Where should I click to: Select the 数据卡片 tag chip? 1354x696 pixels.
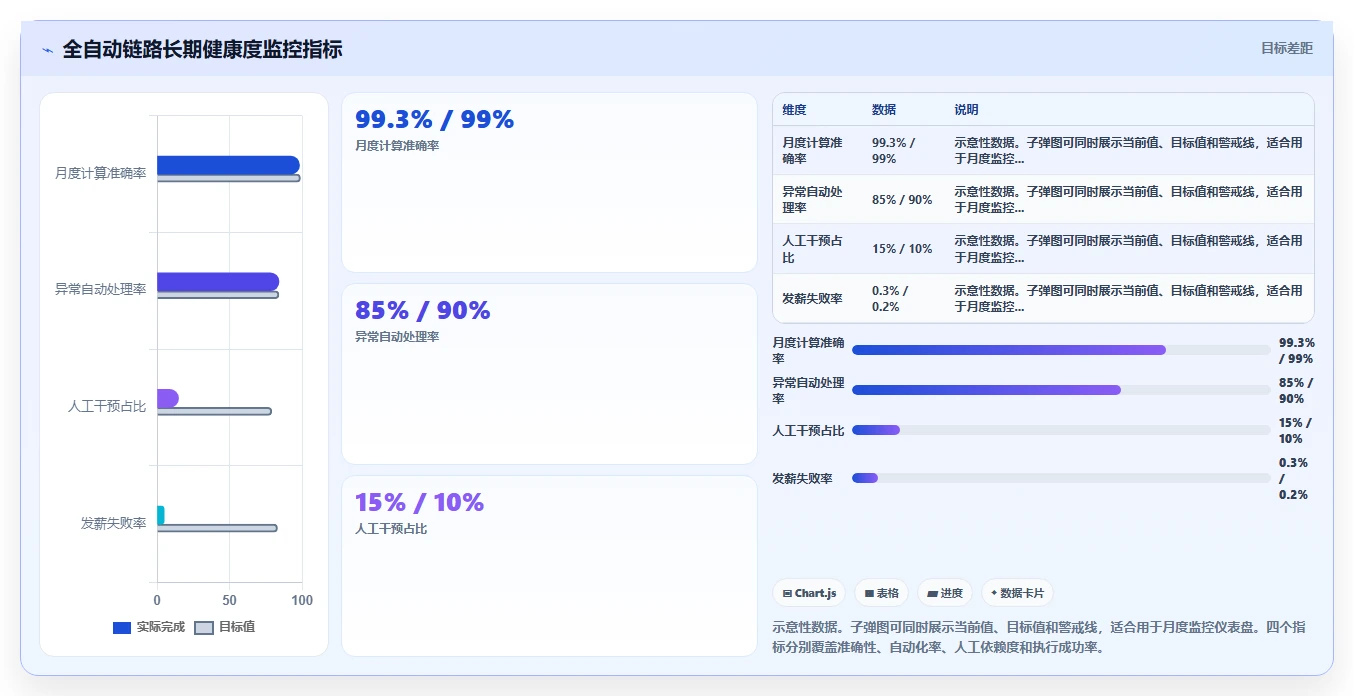point(1017,593)
